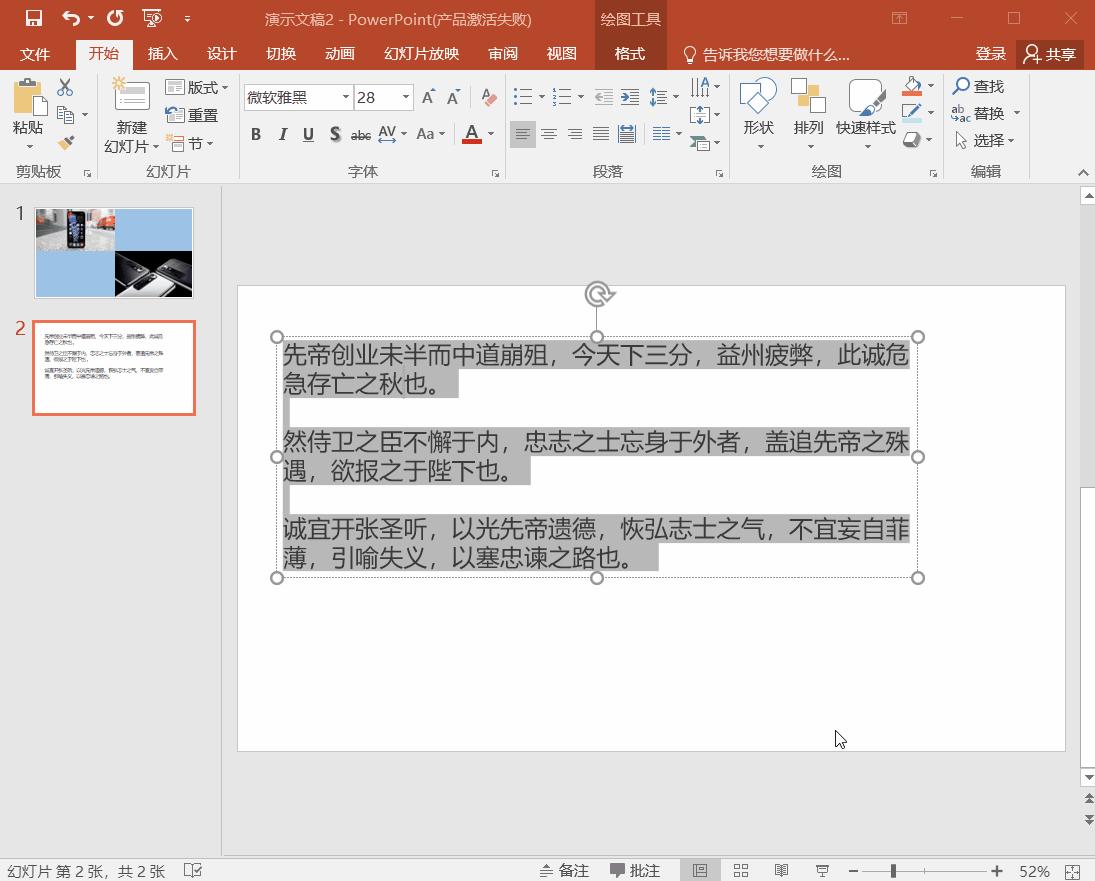Click the Increase Font Size icon
Screen dimensions: 1095x881
(428, 97)
